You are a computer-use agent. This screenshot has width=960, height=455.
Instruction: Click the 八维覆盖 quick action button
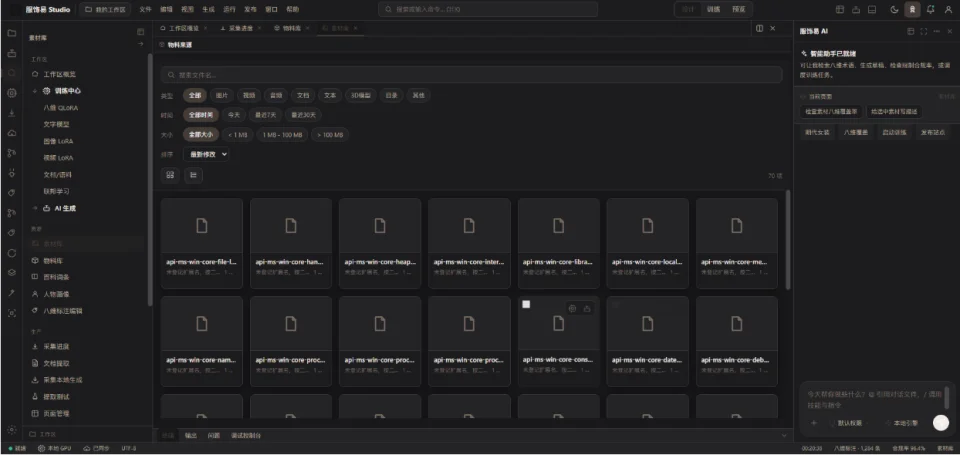coord(855,132)
